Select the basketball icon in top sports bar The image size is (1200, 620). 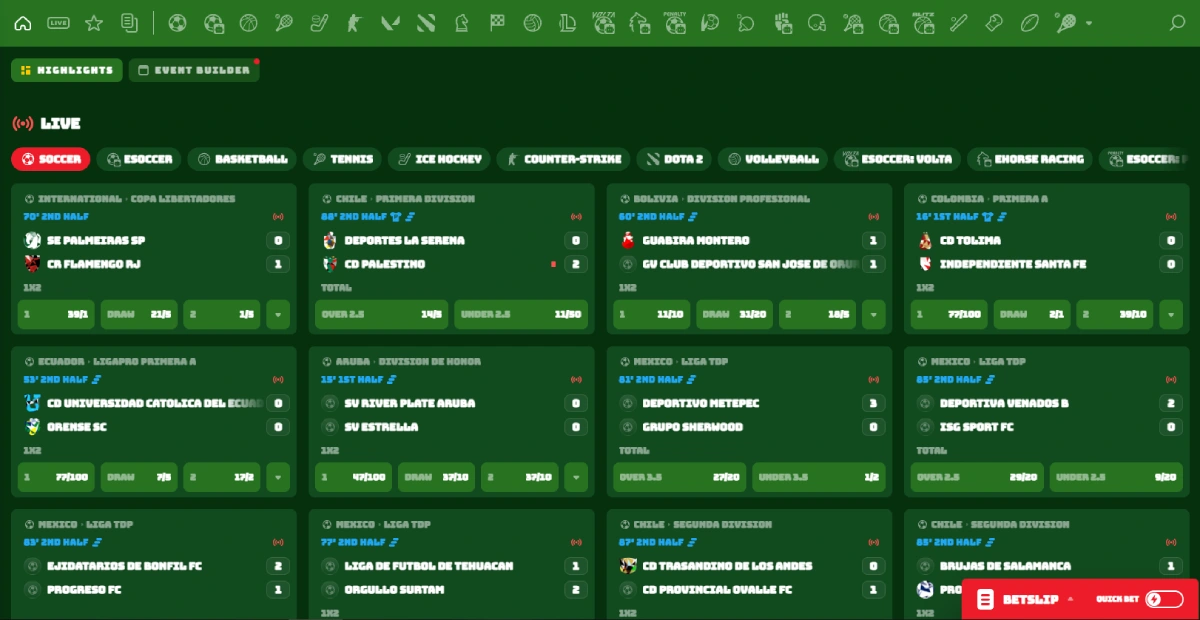pyautogui.click(x=249, y=23)
